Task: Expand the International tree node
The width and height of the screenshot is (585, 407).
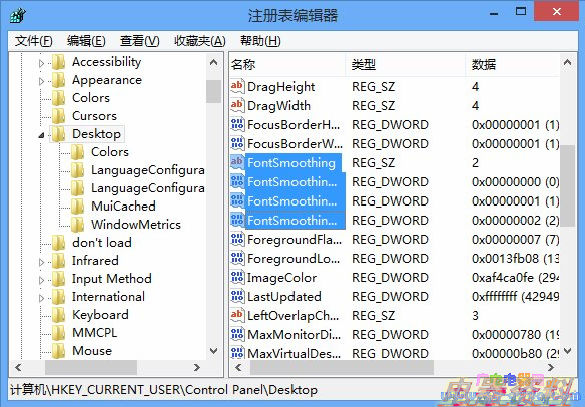Action: 41,298
